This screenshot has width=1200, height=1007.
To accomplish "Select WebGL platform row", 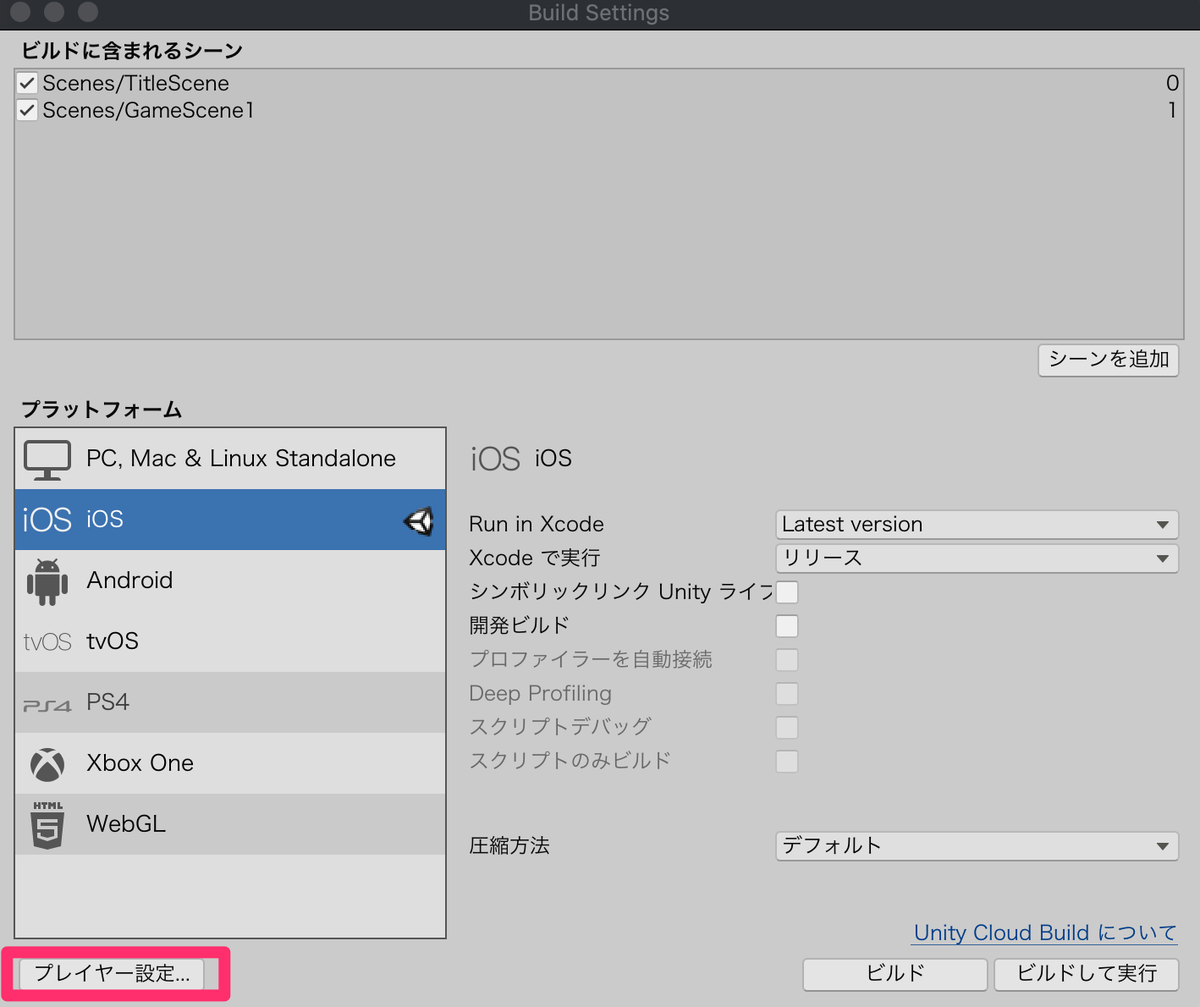I will (x=230, y=825).
